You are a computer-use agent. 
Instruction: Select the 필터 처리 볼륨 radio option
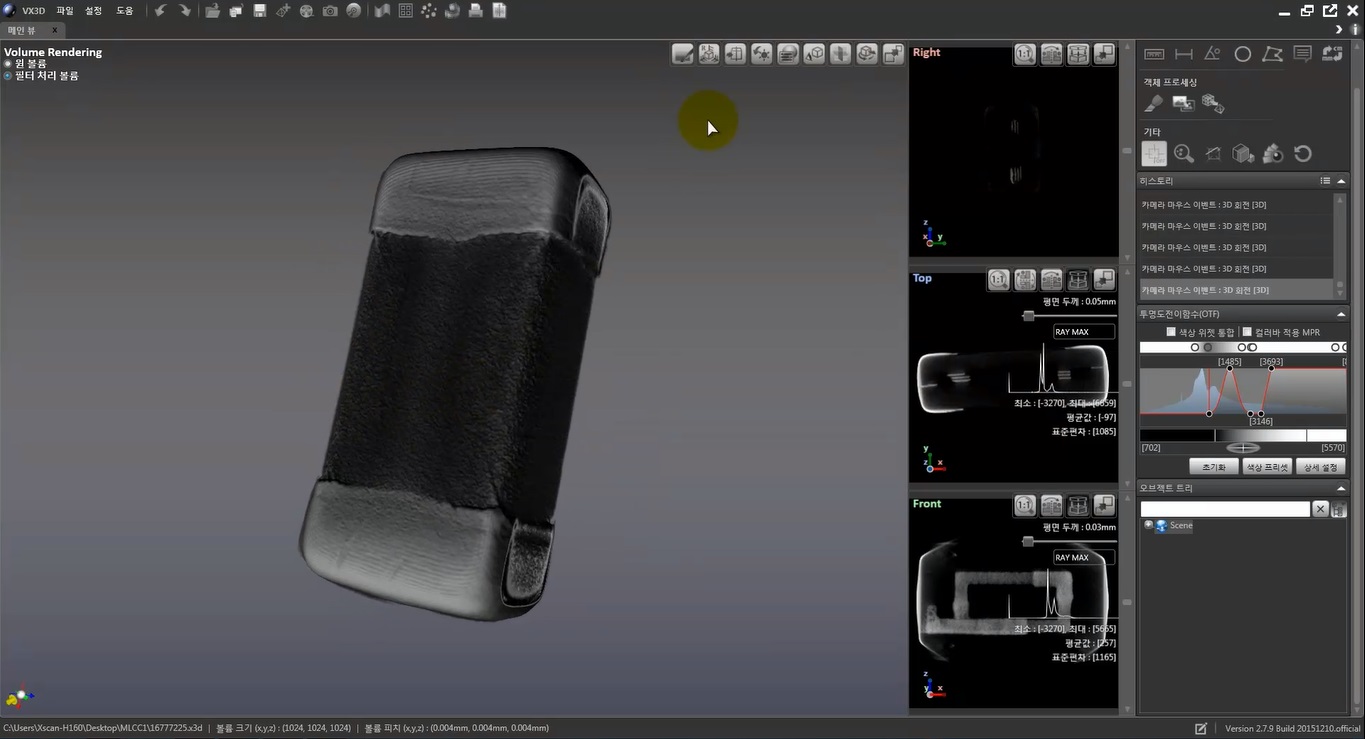pos(8,76)
